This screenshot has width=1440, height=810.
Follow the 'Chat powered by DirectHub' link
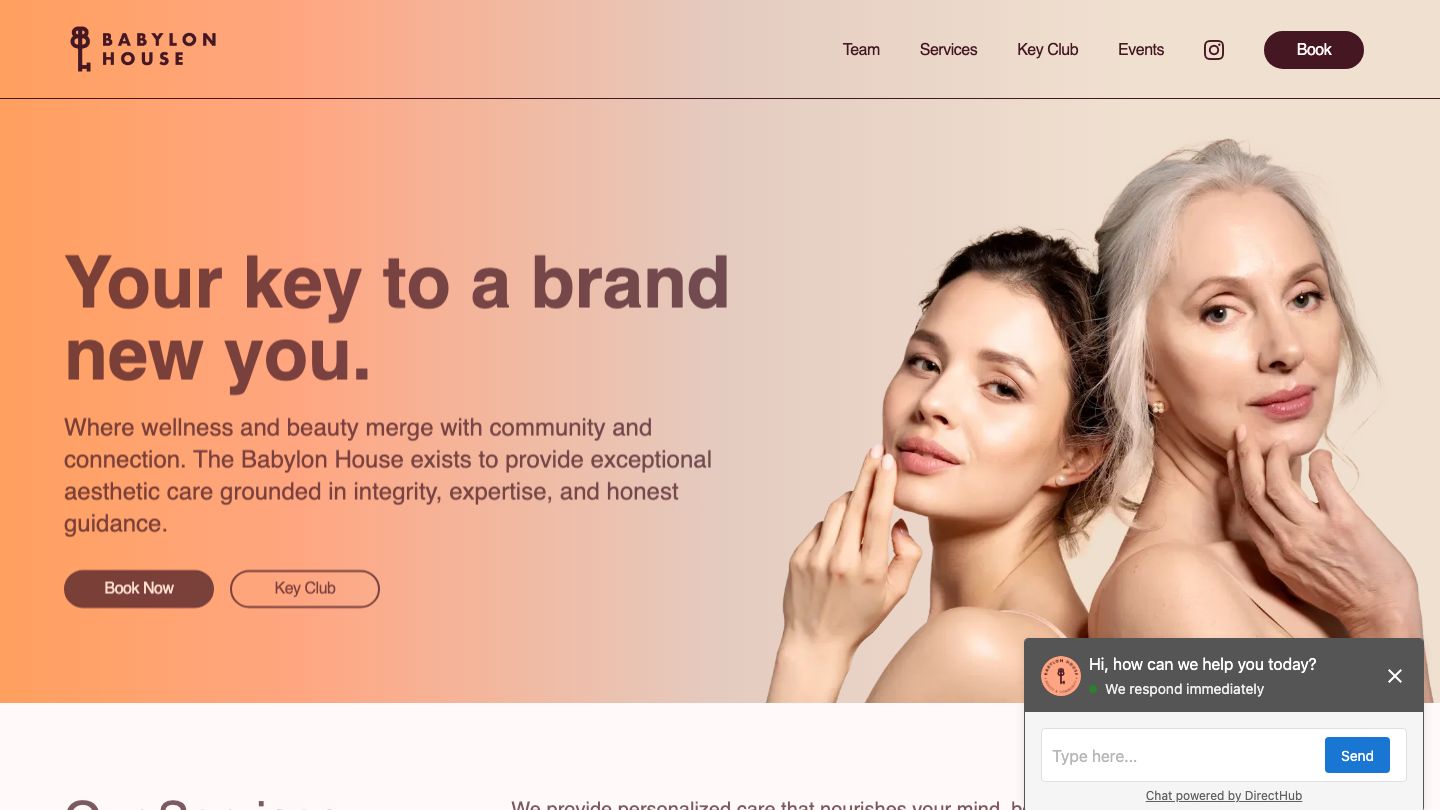1224,796
